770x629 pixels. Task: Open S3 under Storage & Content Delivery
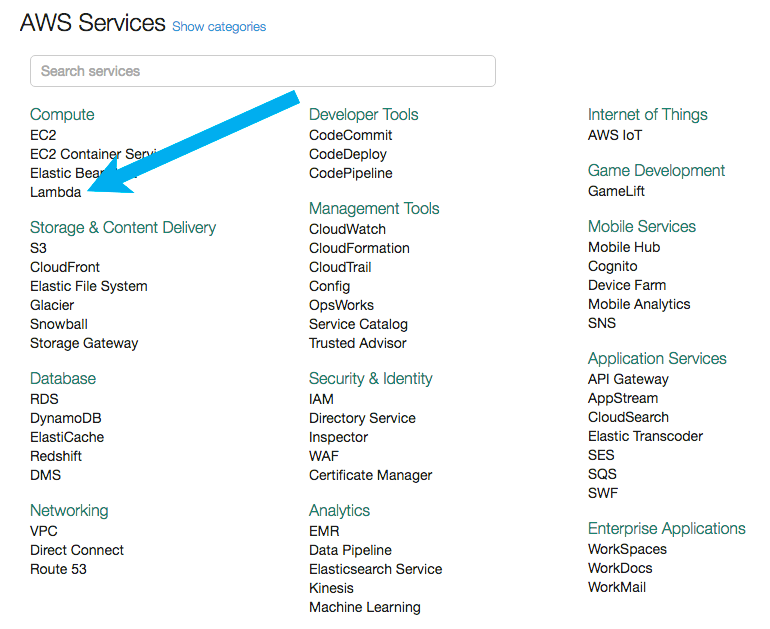(x=38, y=248)
